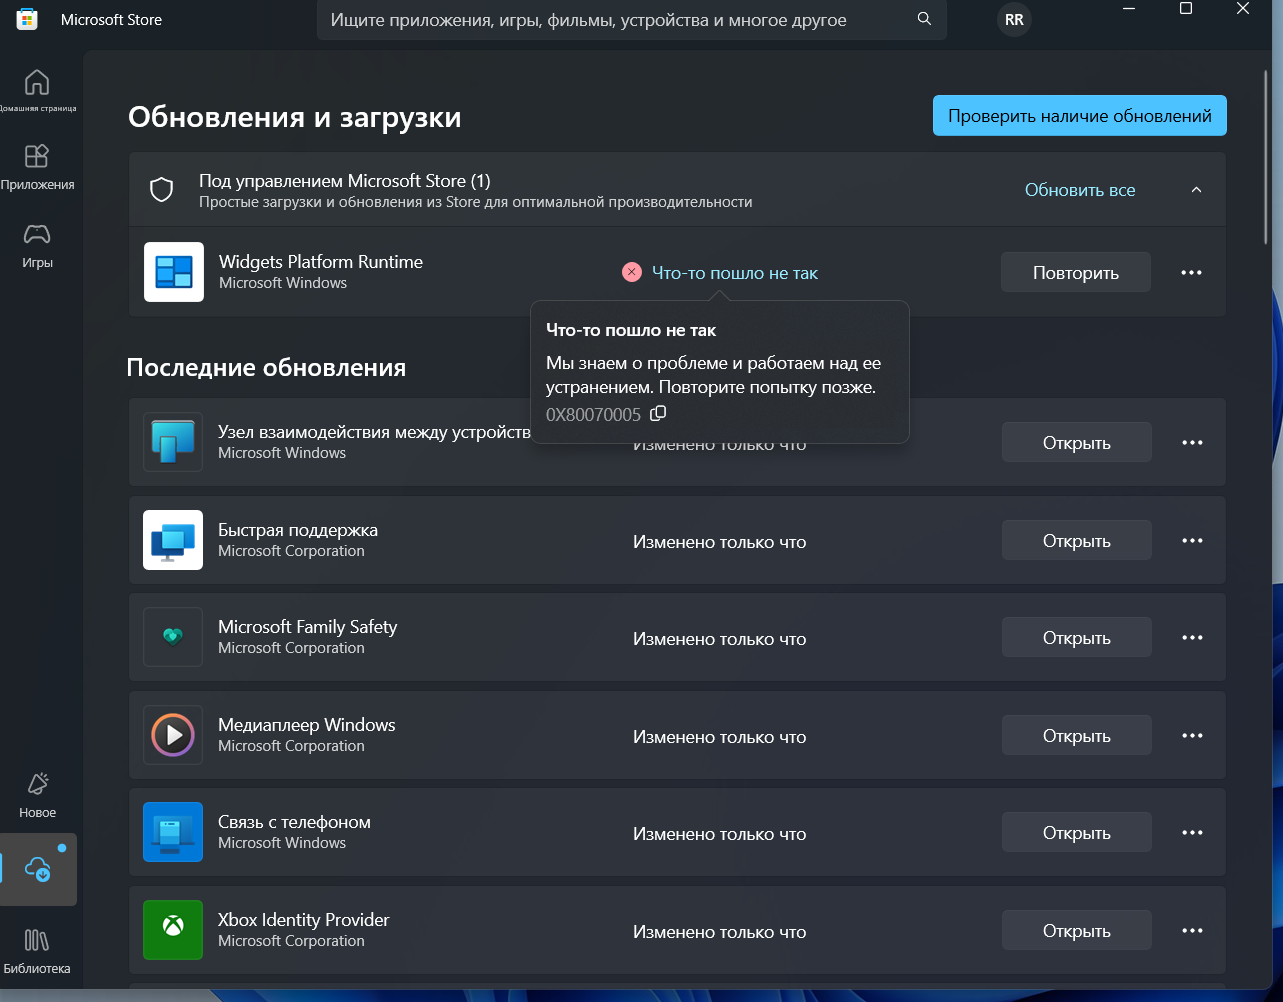Click the search magnifier icon

click(x=924, y=20)
